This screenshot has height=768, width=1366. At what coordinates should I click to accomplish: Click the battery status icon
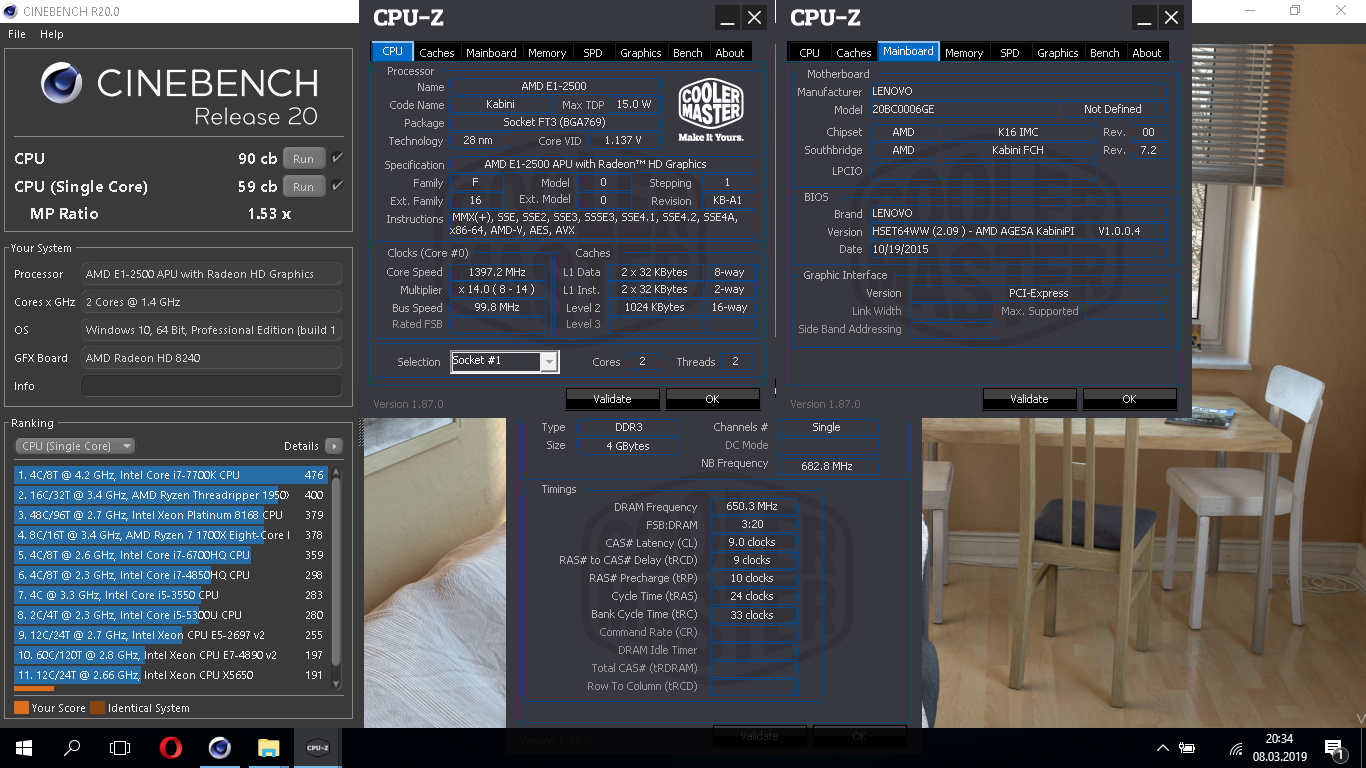click(x=1187, y=747)
